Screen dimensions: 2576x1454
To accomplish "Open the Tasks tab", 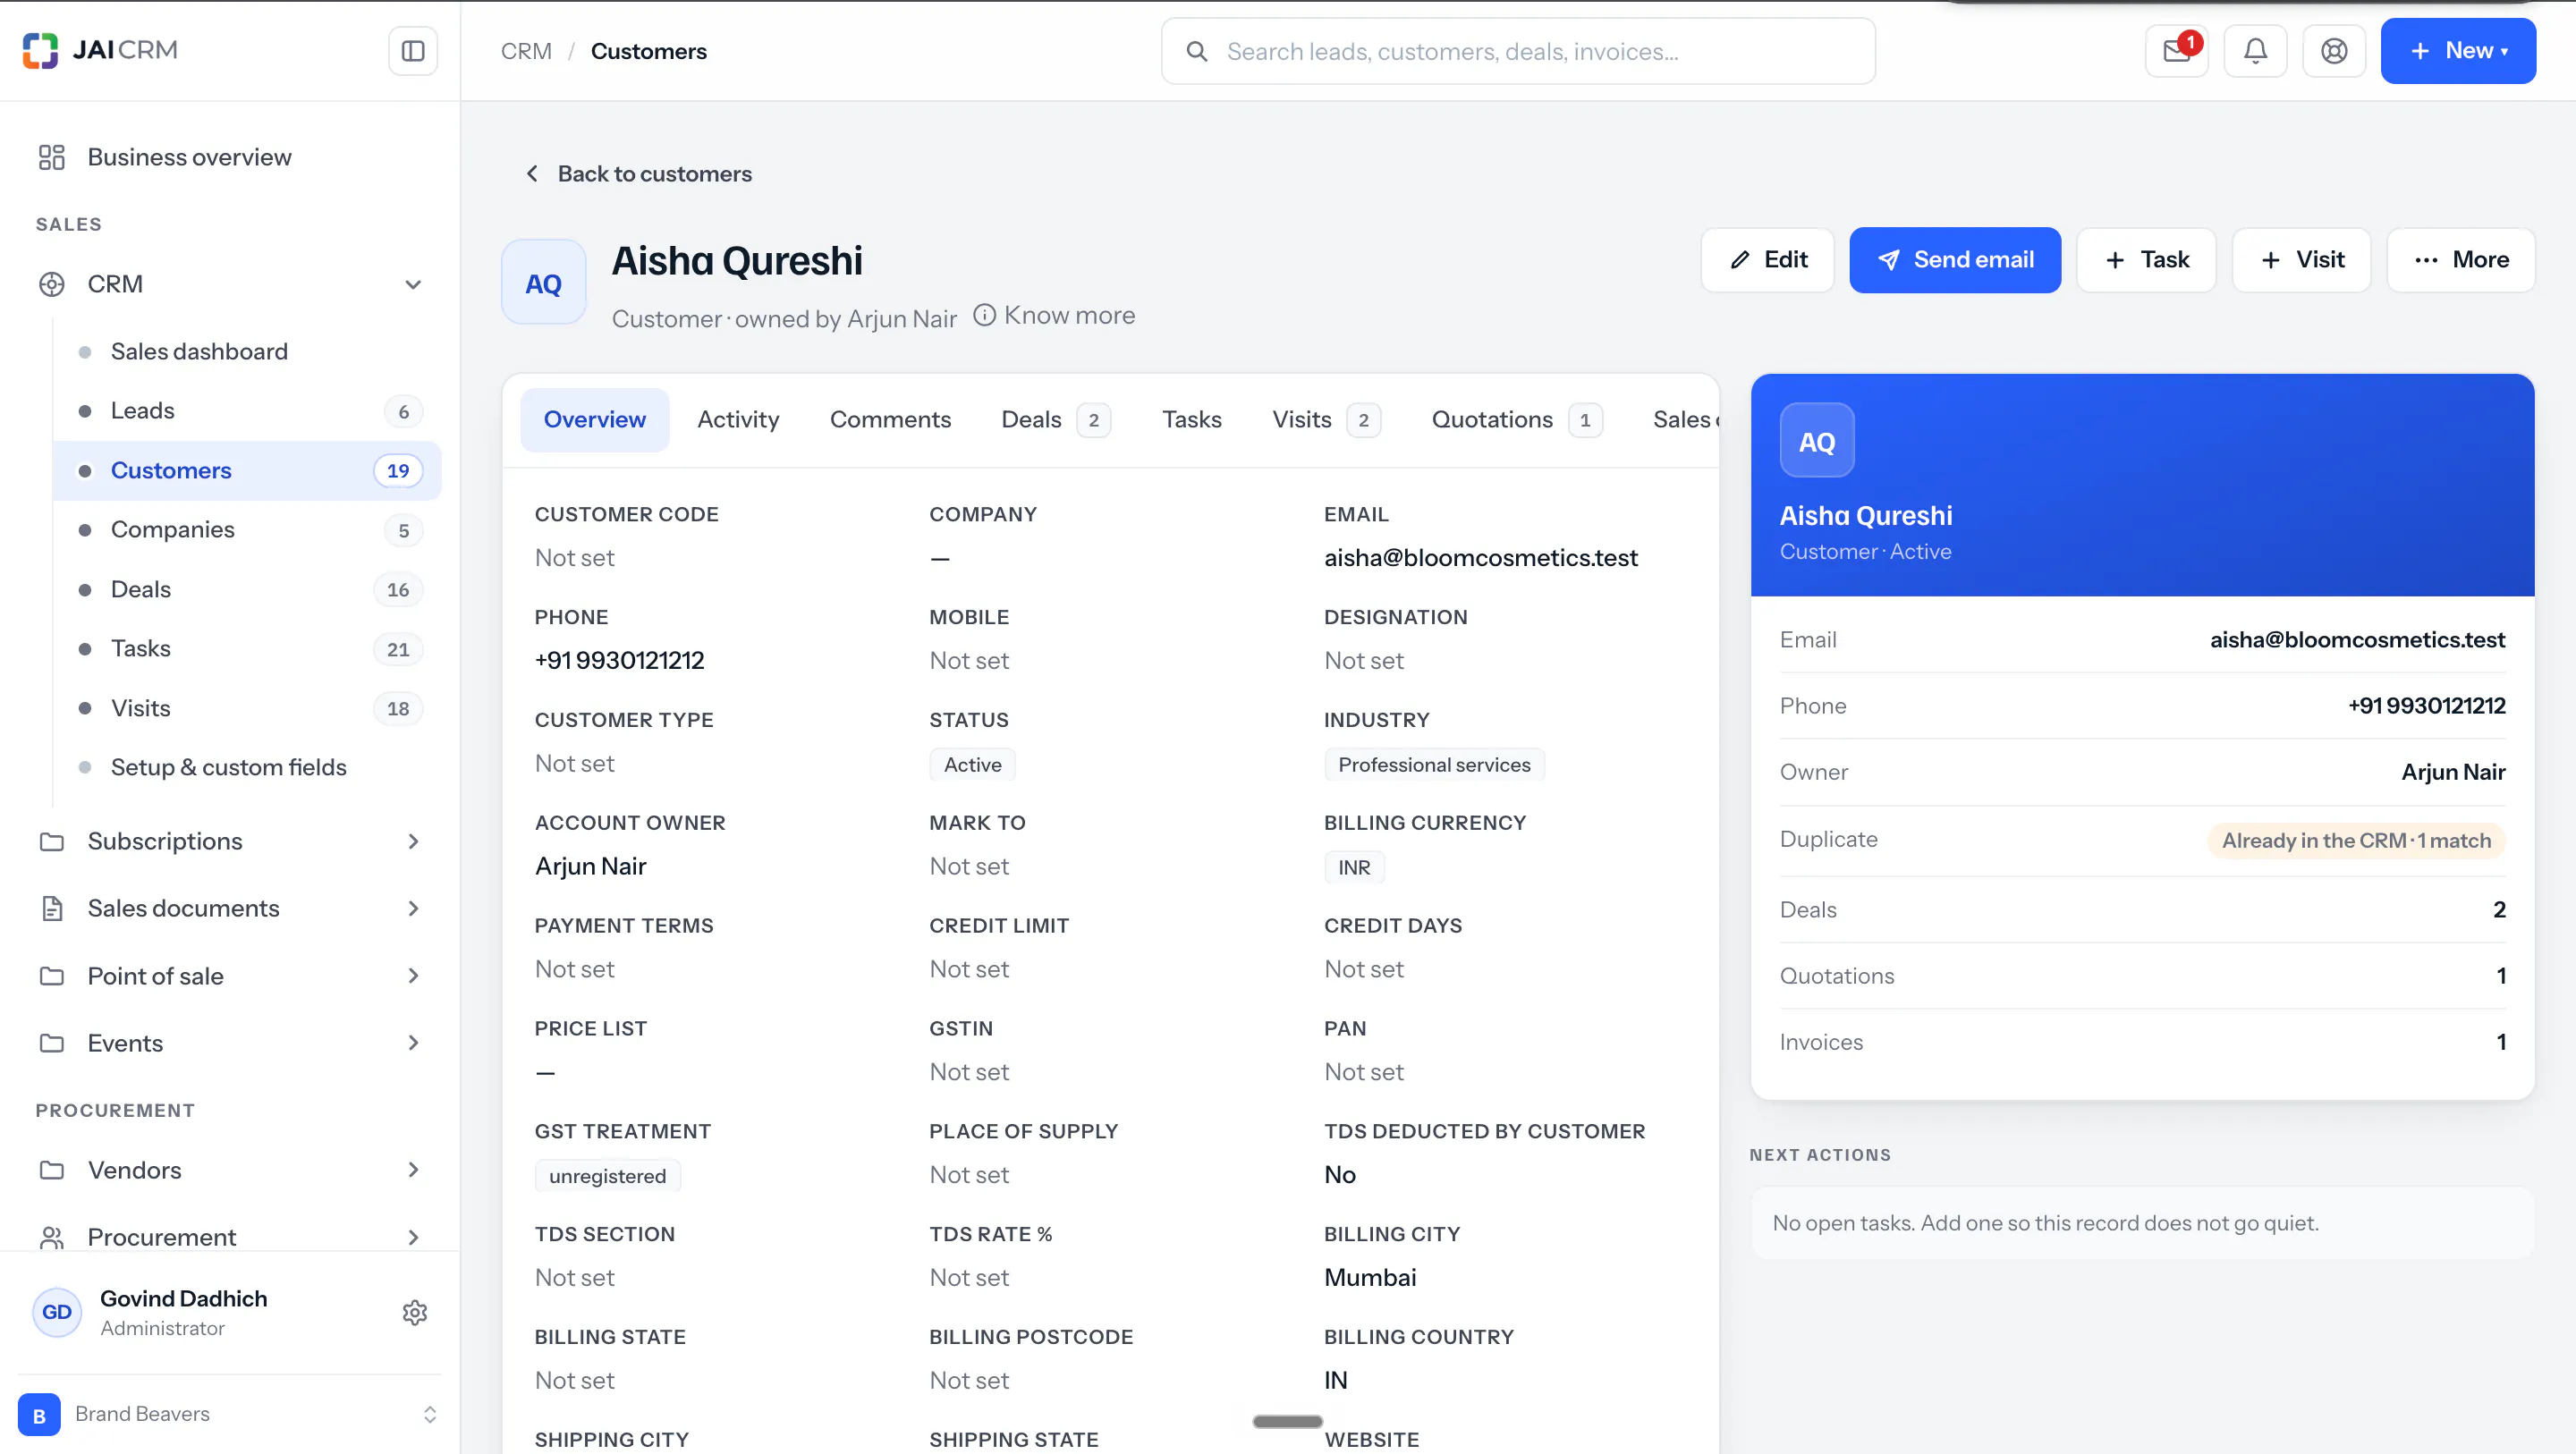I will 1191,420.
